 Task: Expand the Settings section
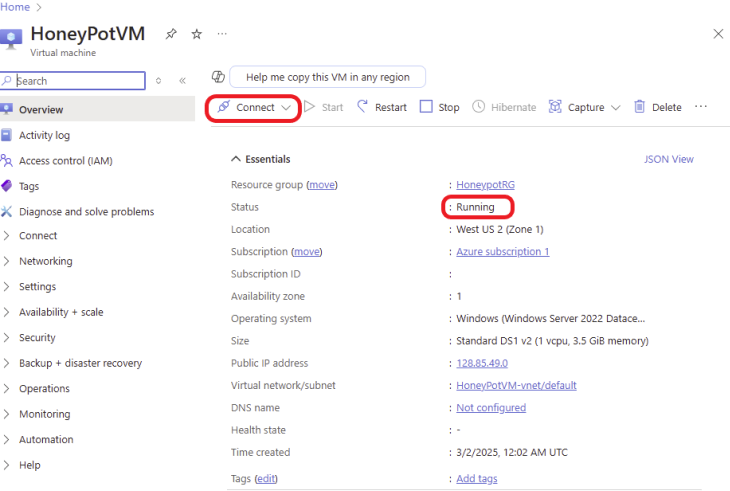(x=37, y=287)
